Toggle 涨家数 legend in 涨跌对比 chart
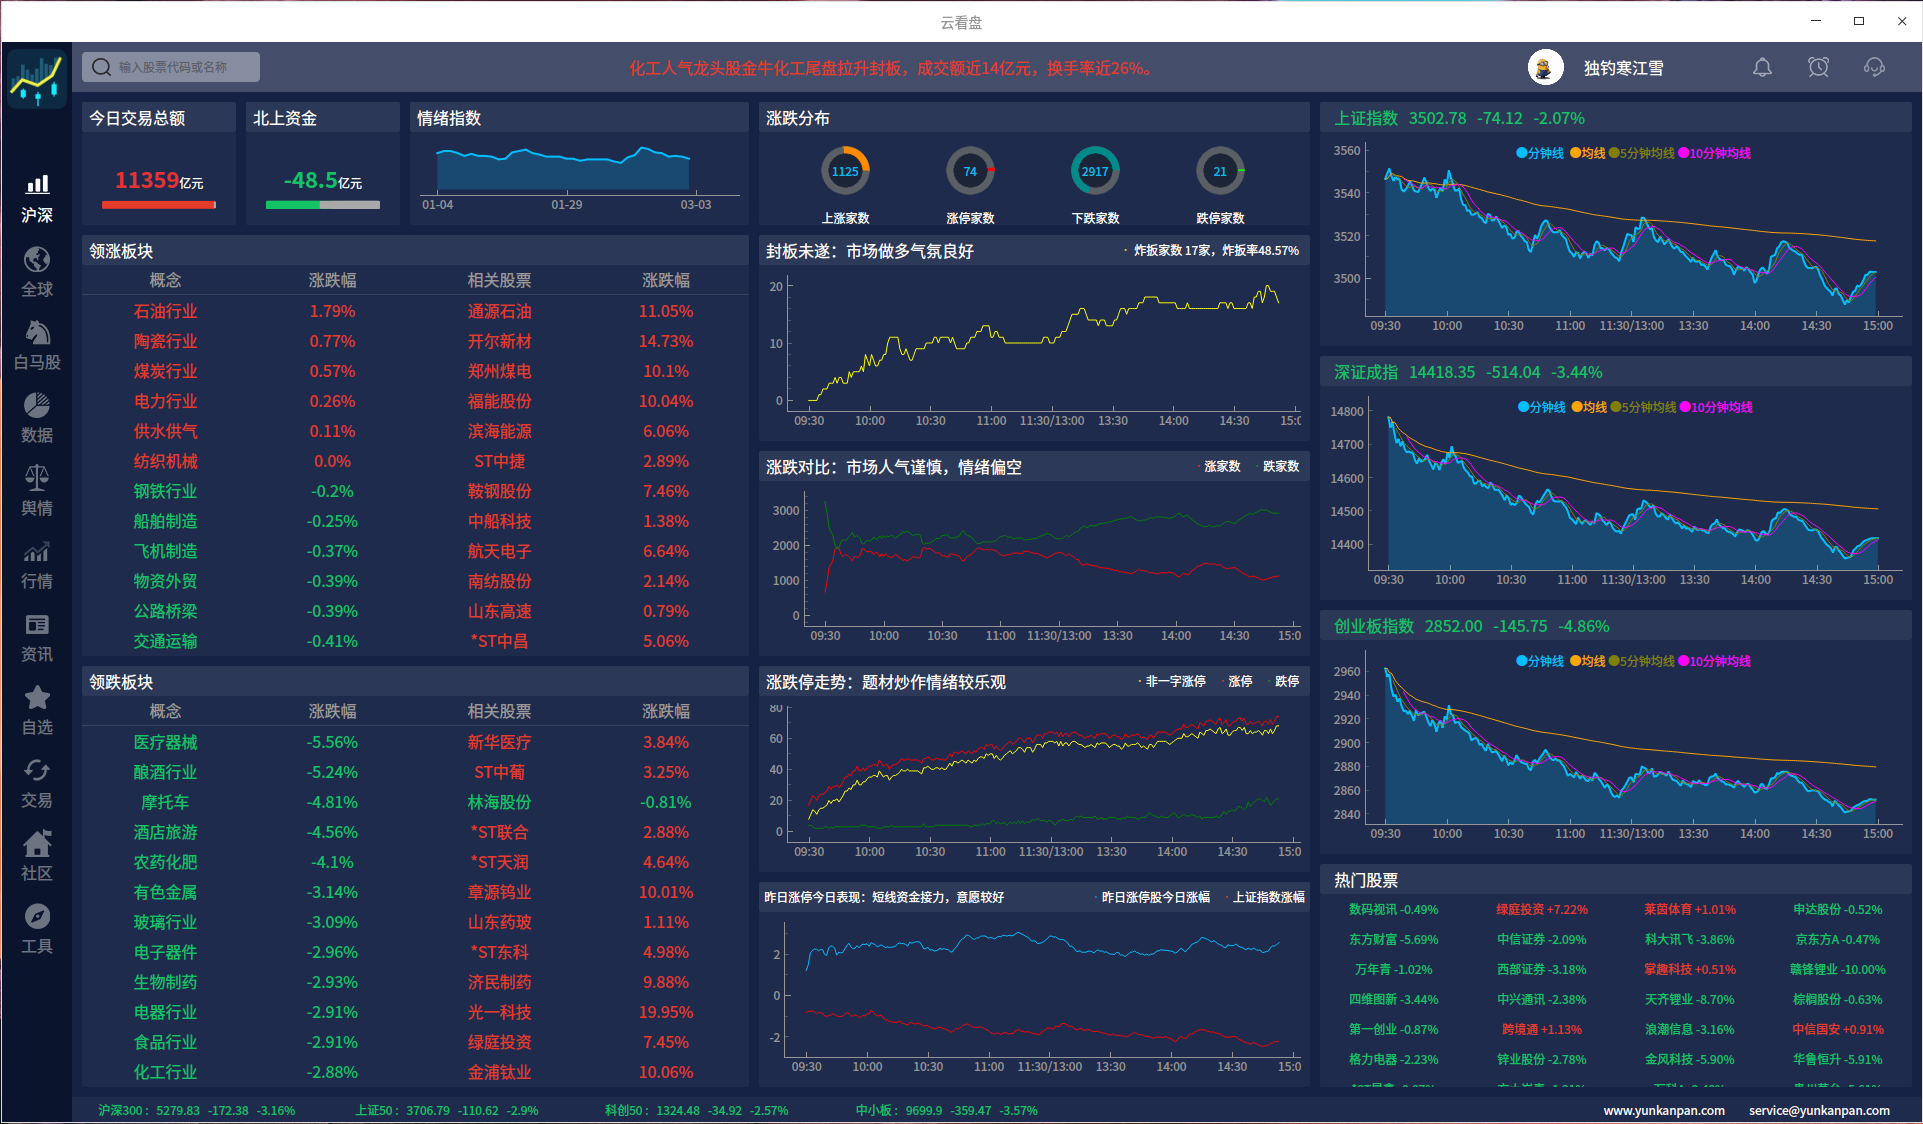The width and height of the screenshot is (1923, 1124). tap(1220, 466)
